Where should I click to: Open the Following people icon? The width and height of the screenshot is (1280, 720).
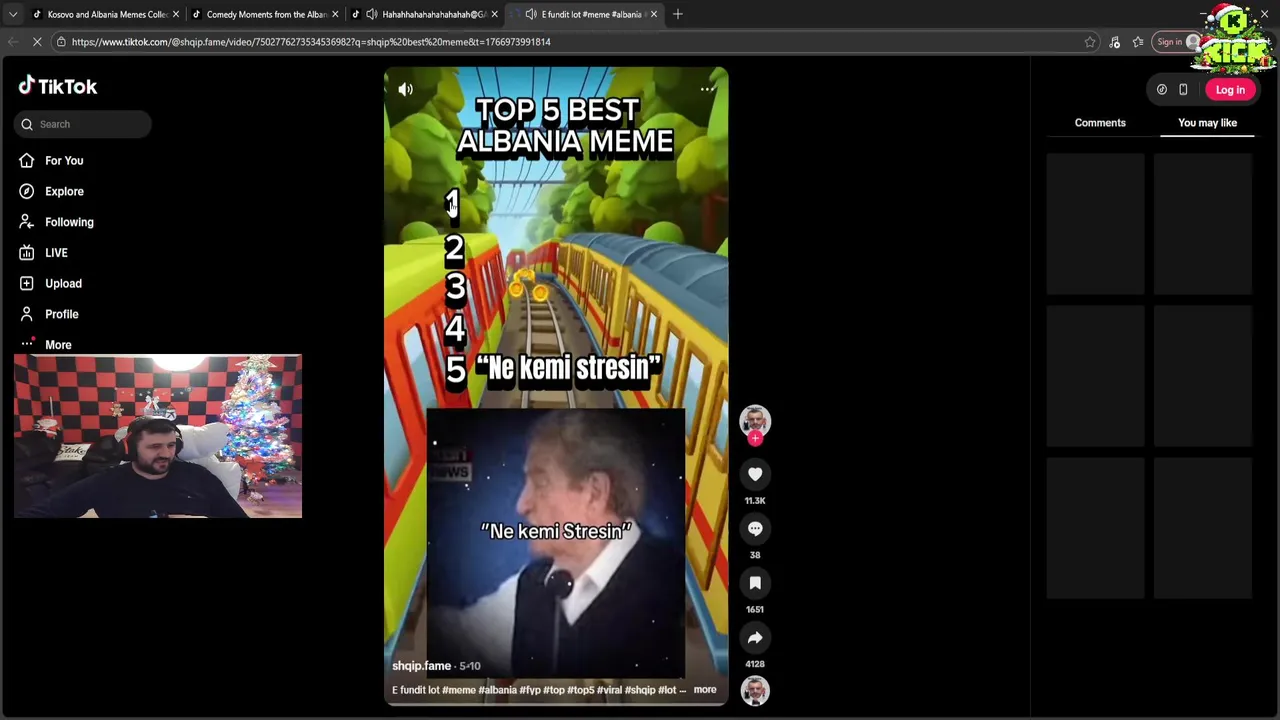click(x=27, y=222)
